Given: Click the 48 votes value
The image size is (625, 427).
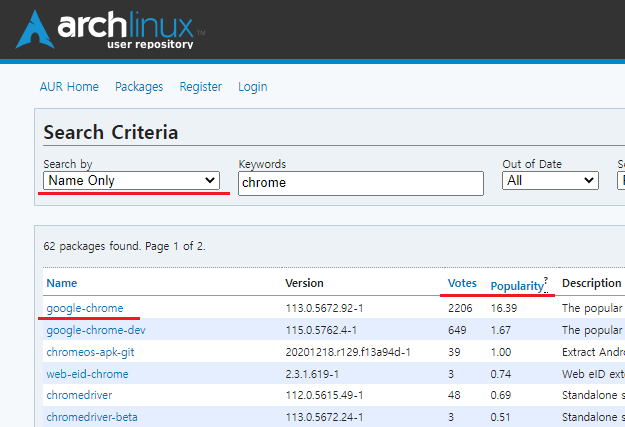Looking at the screenshot, I should (454, 395).
